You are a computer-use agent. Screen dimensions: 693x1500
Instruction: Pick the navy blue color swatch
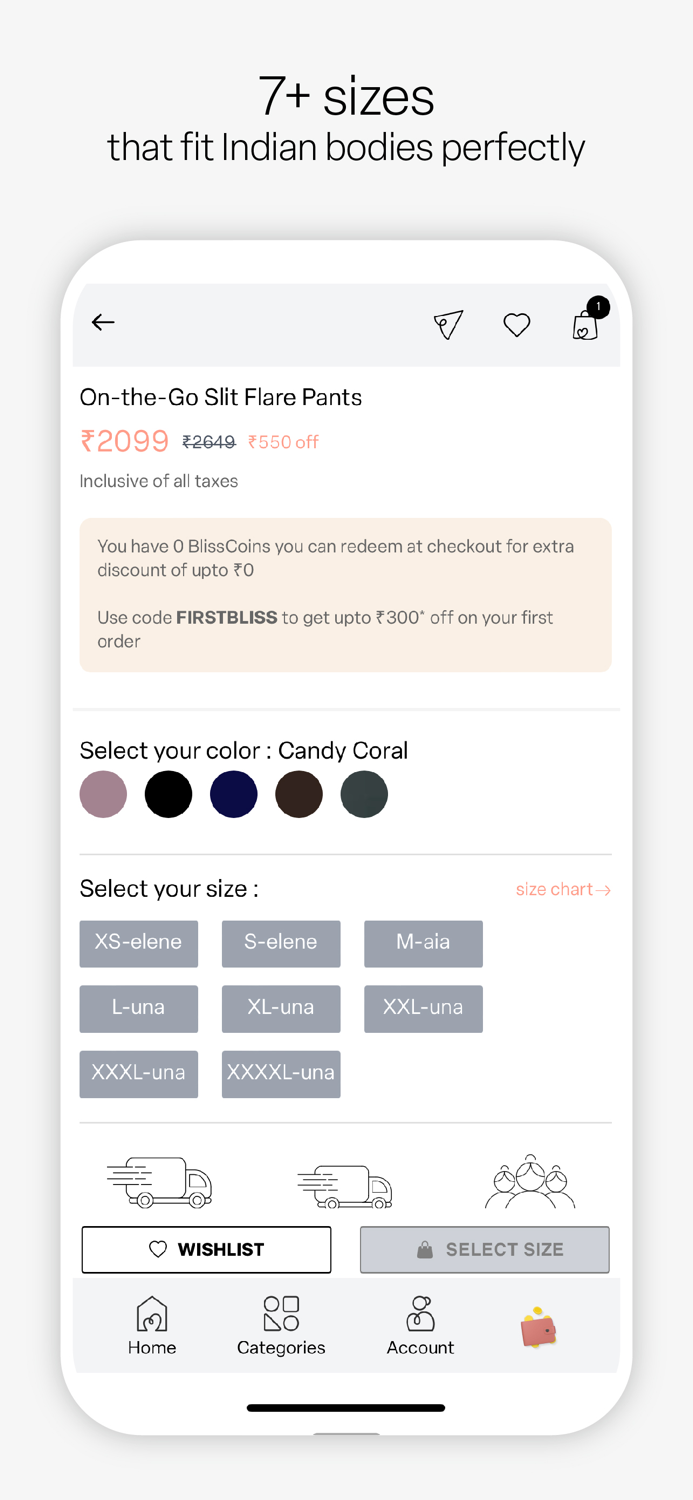coord(234,795)
